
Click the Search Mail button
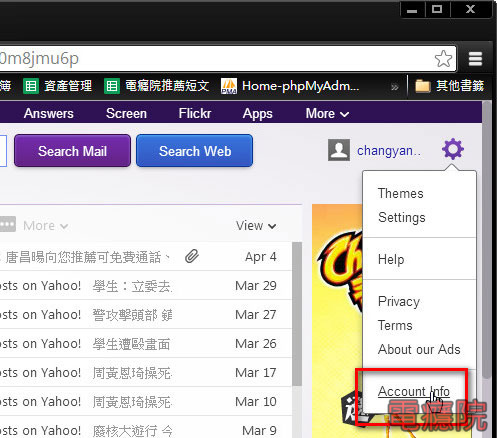pos(72,151)
